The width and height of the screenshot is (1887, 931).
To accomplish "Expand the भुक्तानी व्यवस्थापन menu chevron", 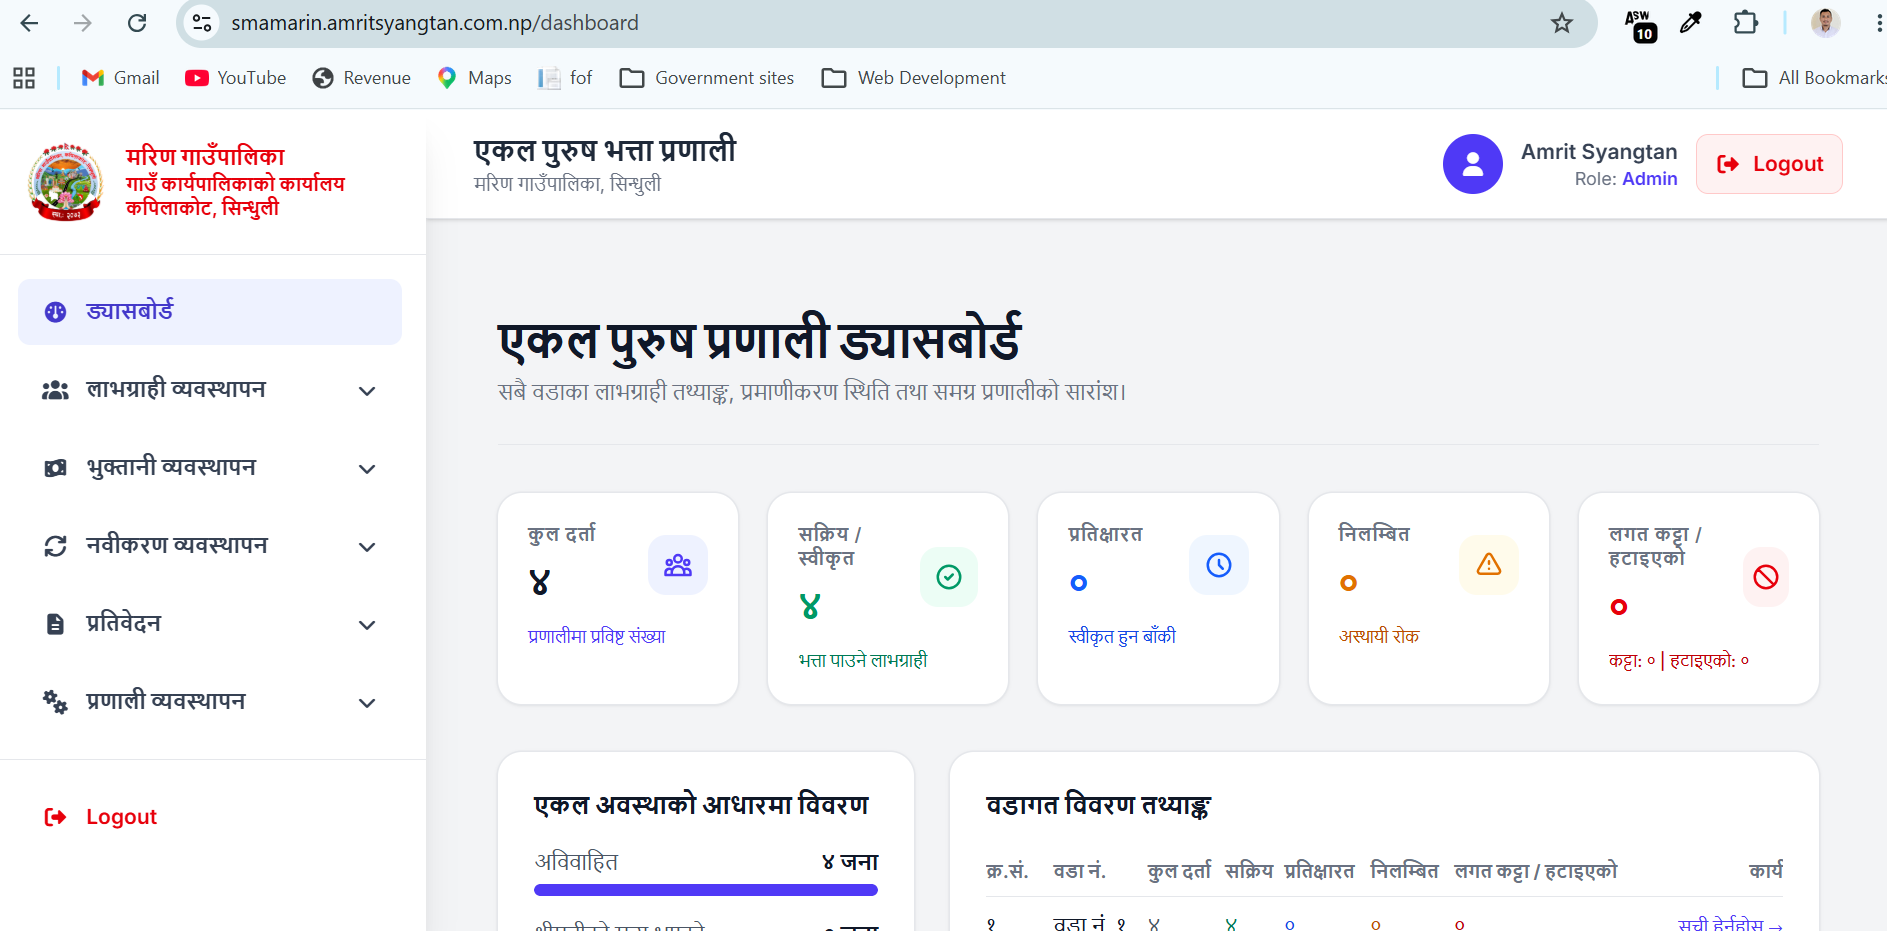I will click(367, 469).
